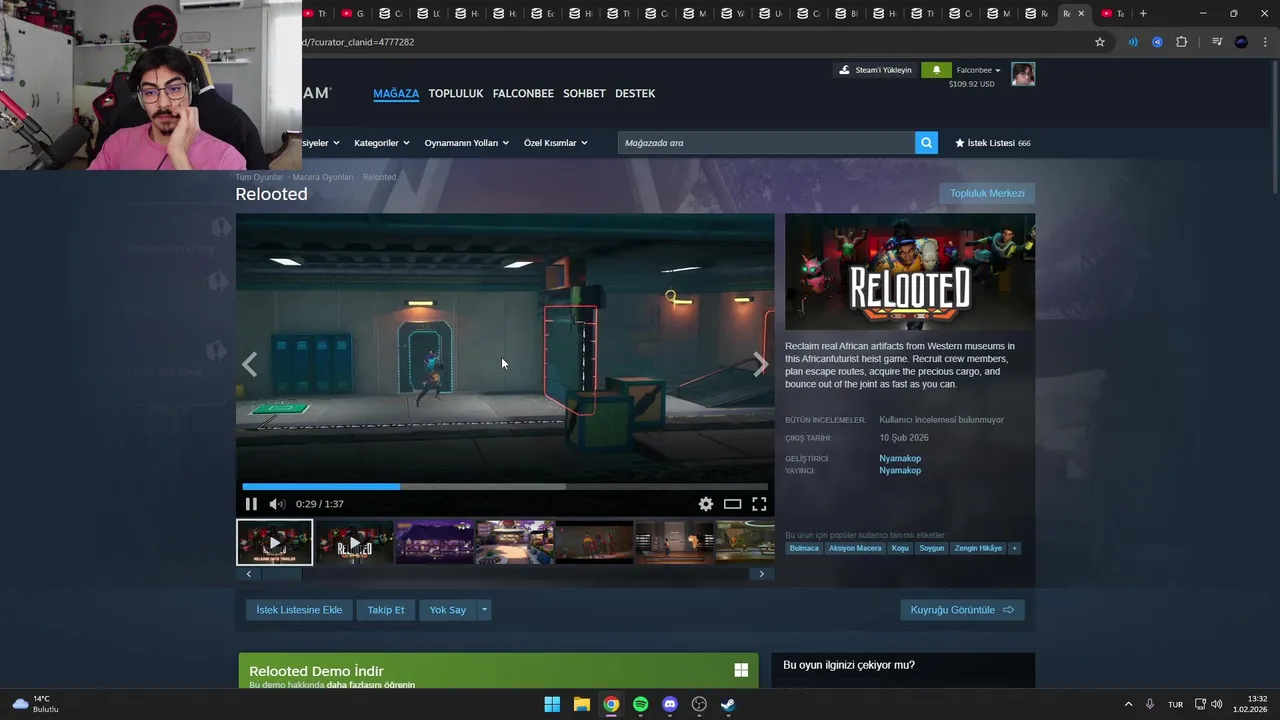The height and width of the screenshot is (720, 1280).
Task: Open the MAĞAZA menu
Action: tap(396, 93)
